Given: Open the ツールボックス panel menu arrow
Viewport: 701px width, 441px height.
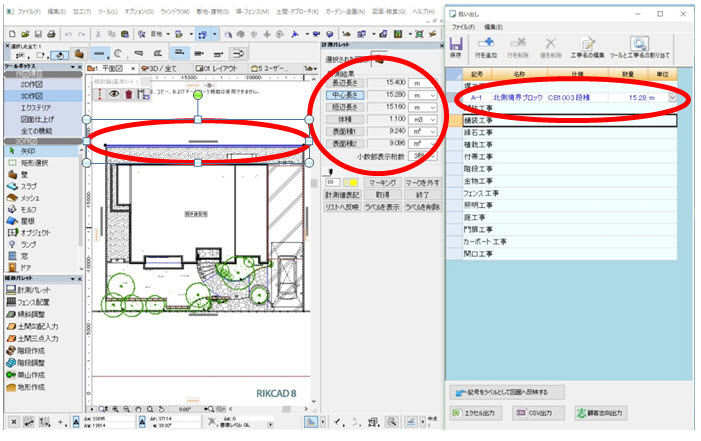Looking at the screenshot, I should [73, 67].
